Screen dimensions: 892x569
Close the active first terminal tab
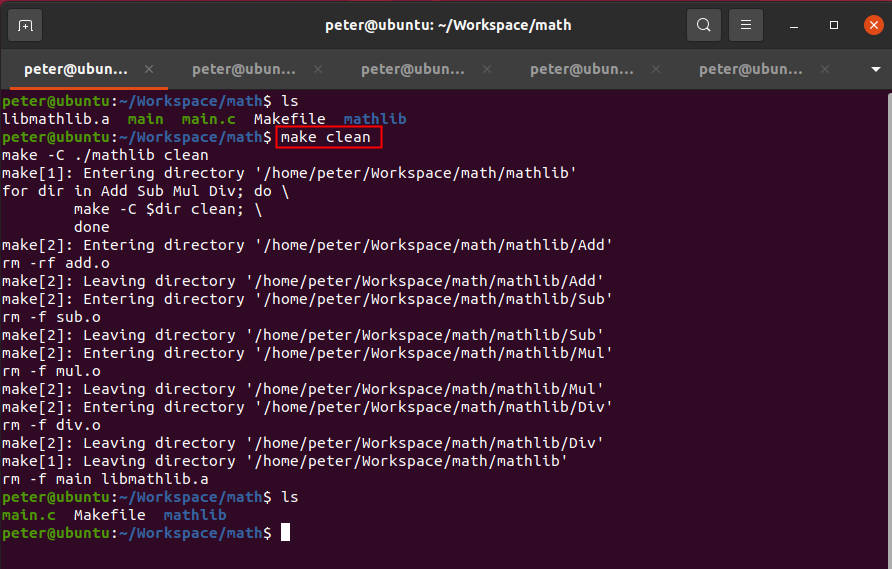tap(149, 69)
